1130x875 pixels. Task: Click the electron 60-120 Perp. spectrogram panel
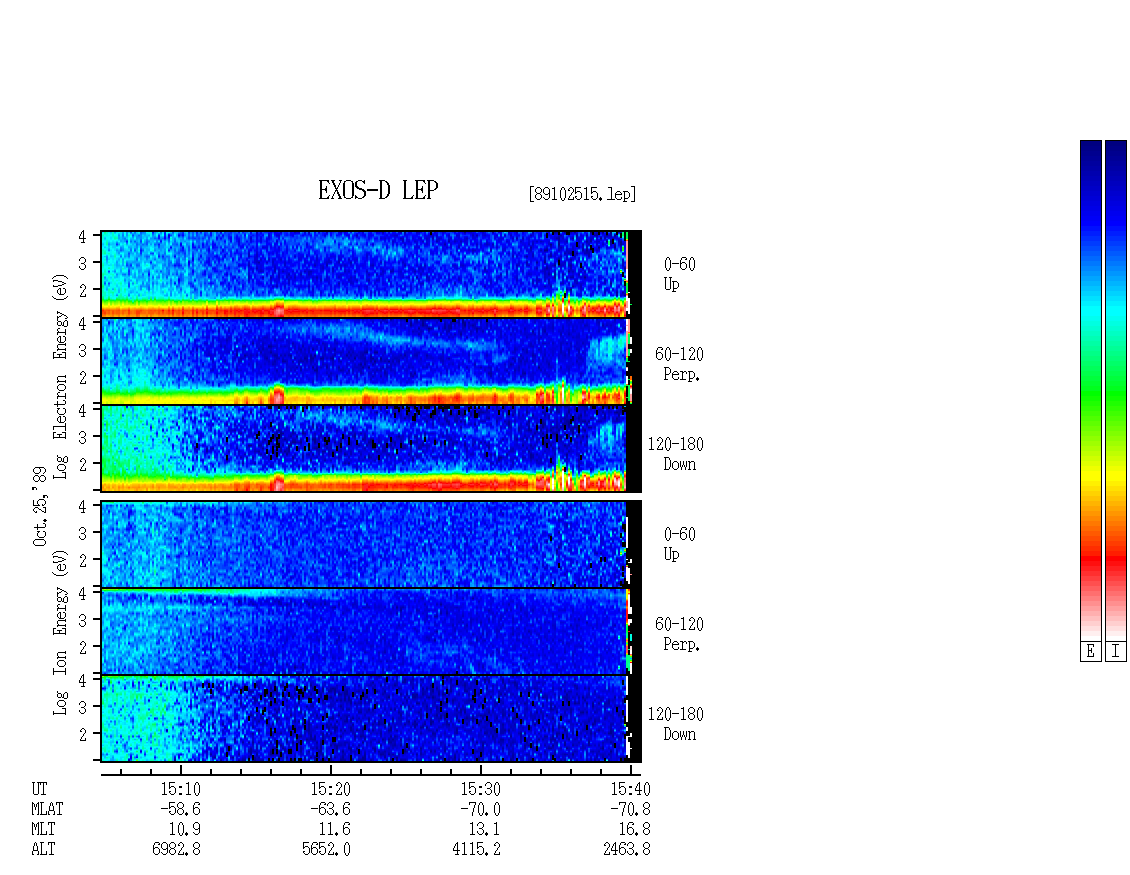pos(370,361)
